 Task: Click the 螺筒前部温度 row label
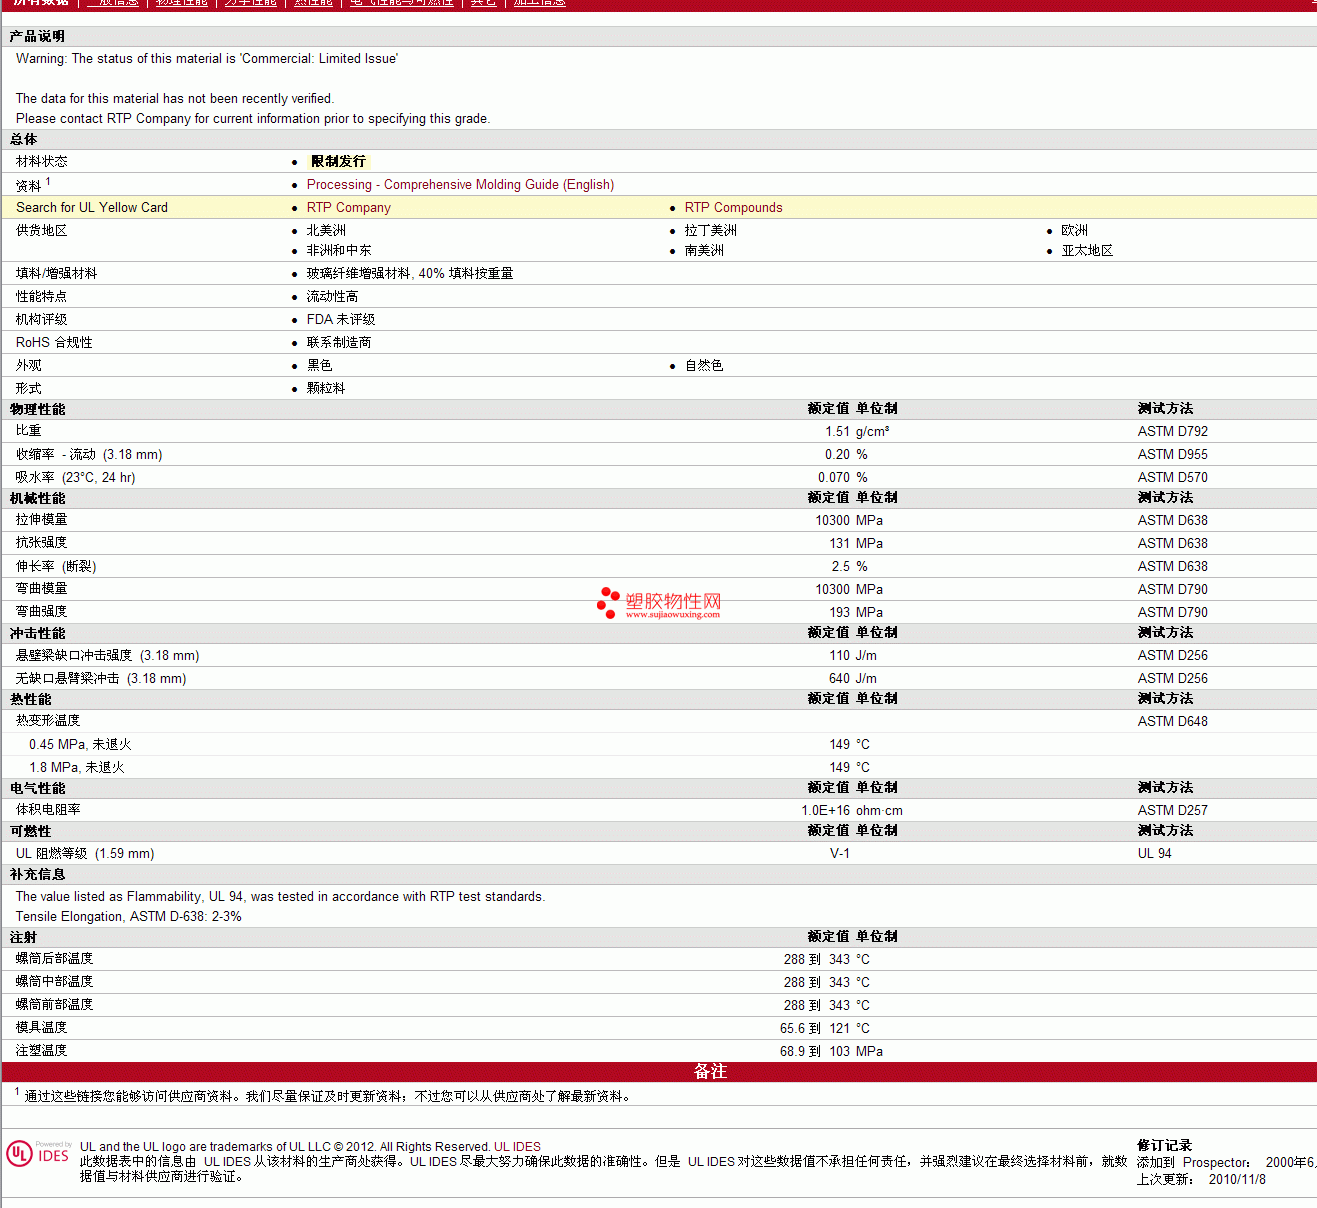click(54, 1005)
